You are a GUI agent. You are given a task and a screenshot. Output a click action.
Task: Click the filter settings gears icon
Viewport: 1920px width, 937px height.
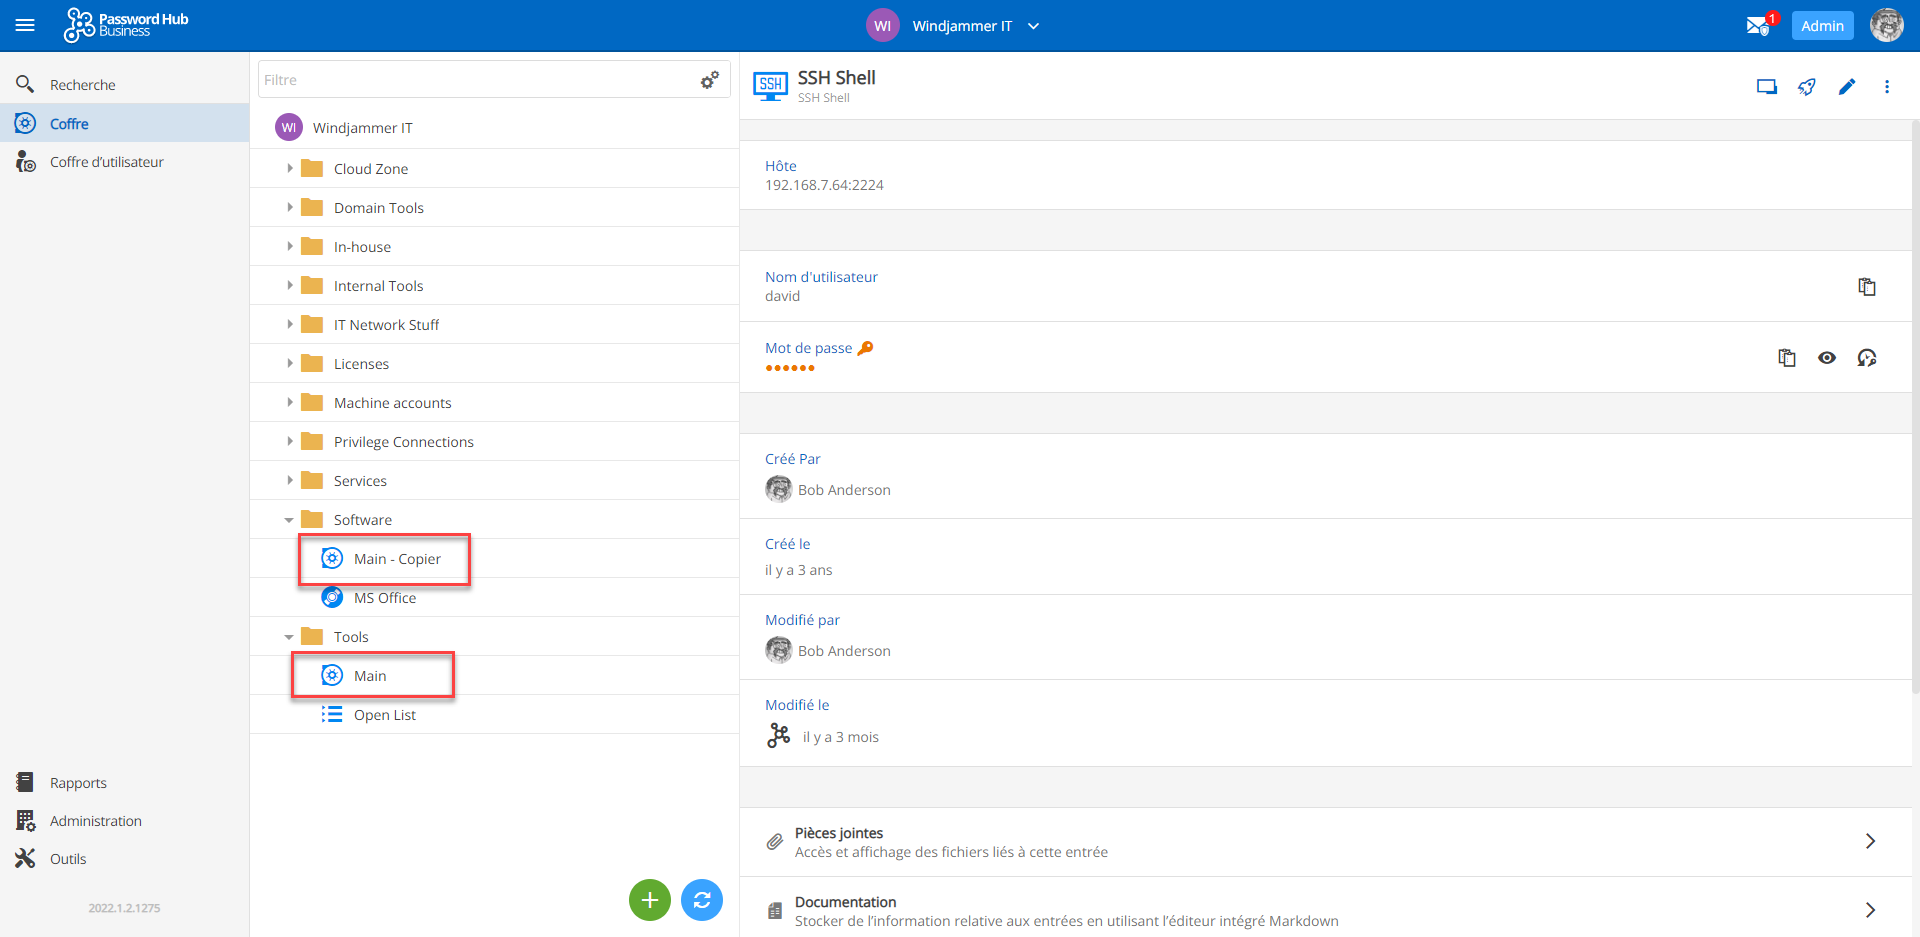coord(709,80)
